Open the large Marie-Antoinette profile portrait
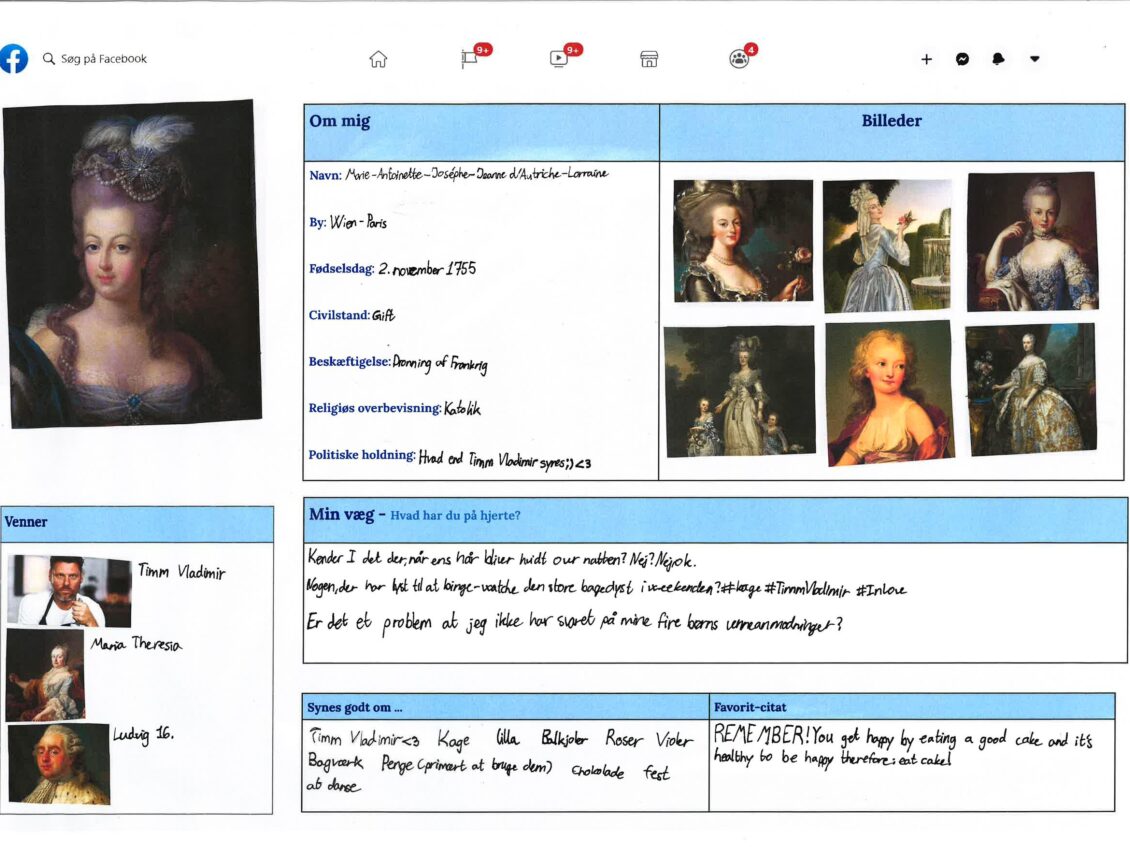 tap(133, 264)
